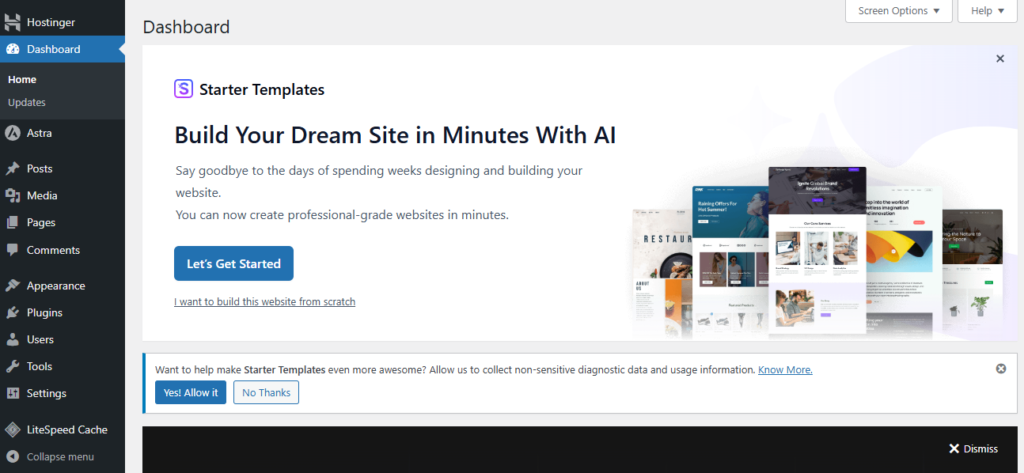
Task: Click the Astra logo icon
Action: click(12, 133)
